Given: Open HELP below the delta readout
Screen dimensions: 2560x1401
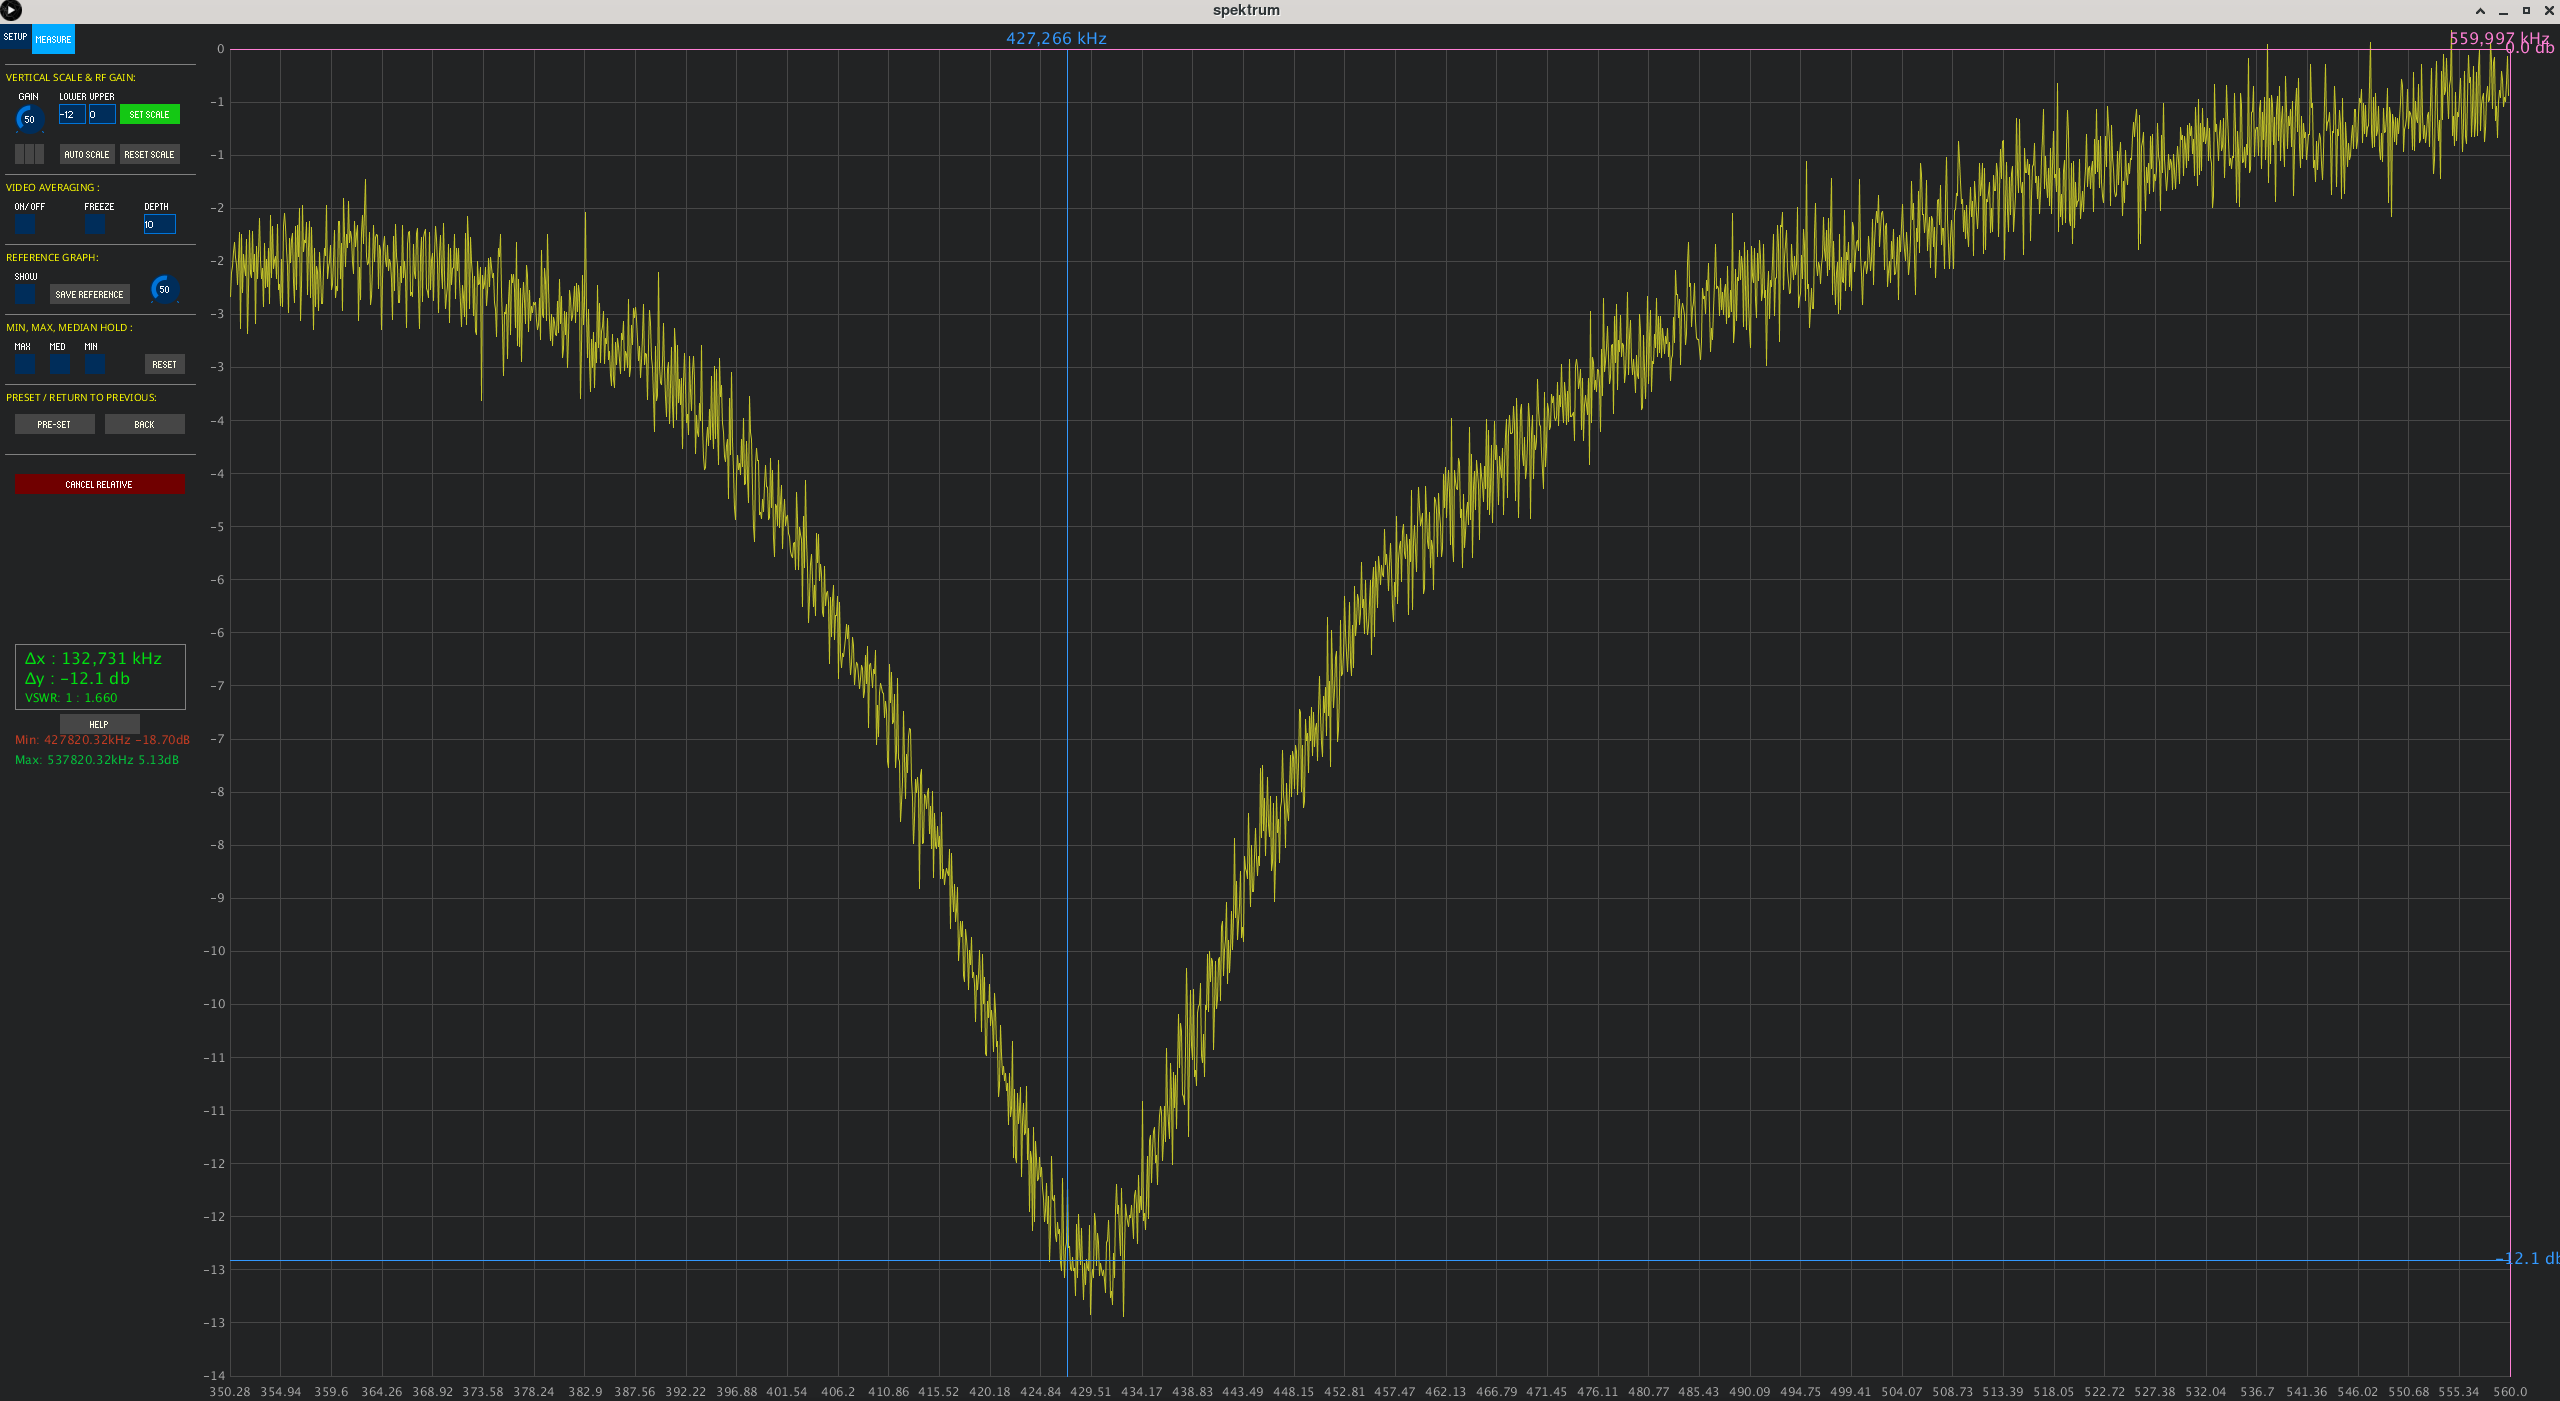Looking at the screenshot, I should click(x=99, y=724).
